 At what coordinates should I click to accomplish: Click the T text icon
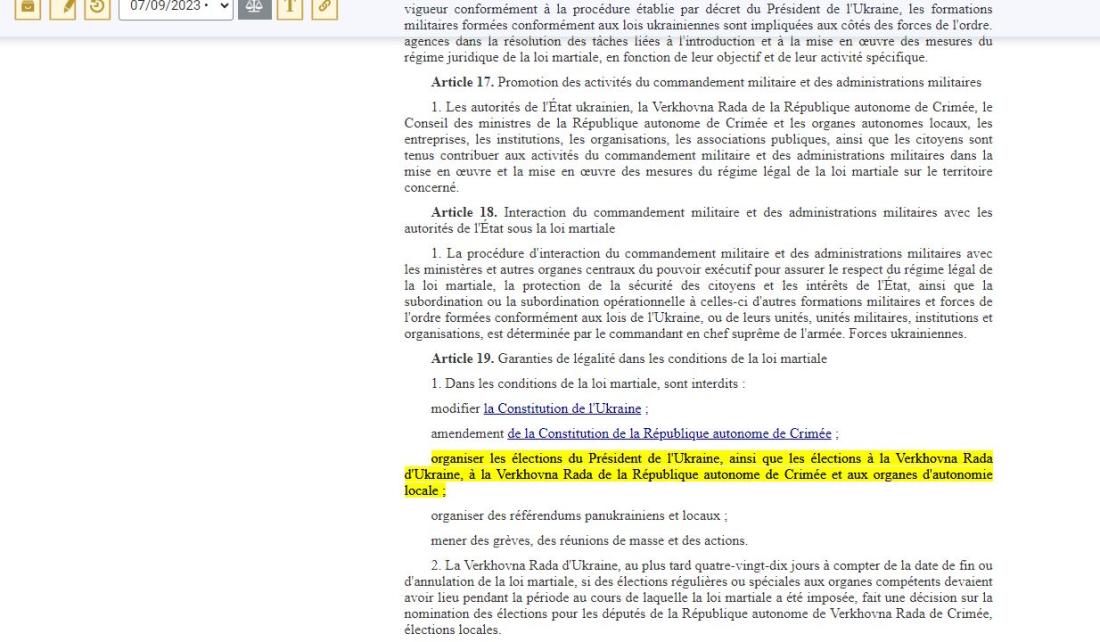(x=290, y=8)
